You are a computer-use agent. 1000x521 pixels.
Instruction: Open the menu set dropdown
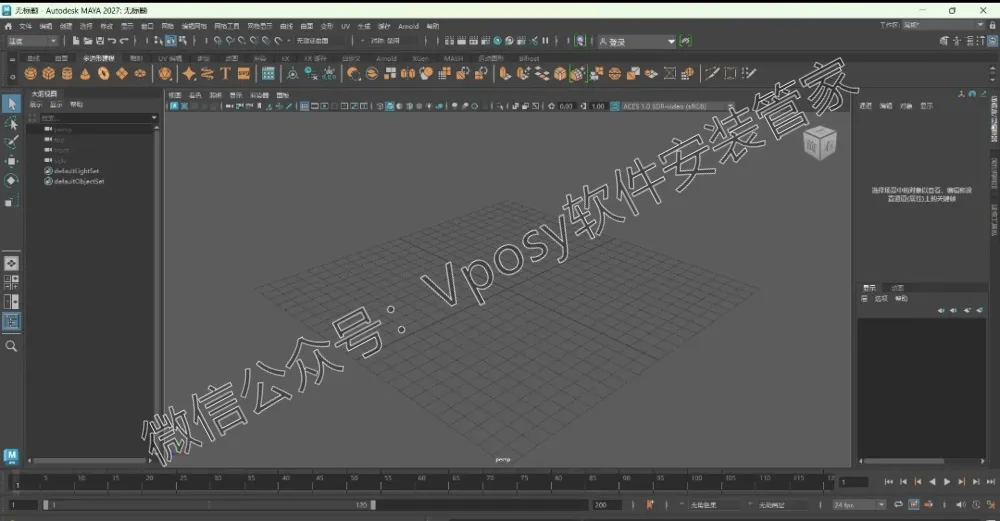[32, 41]
